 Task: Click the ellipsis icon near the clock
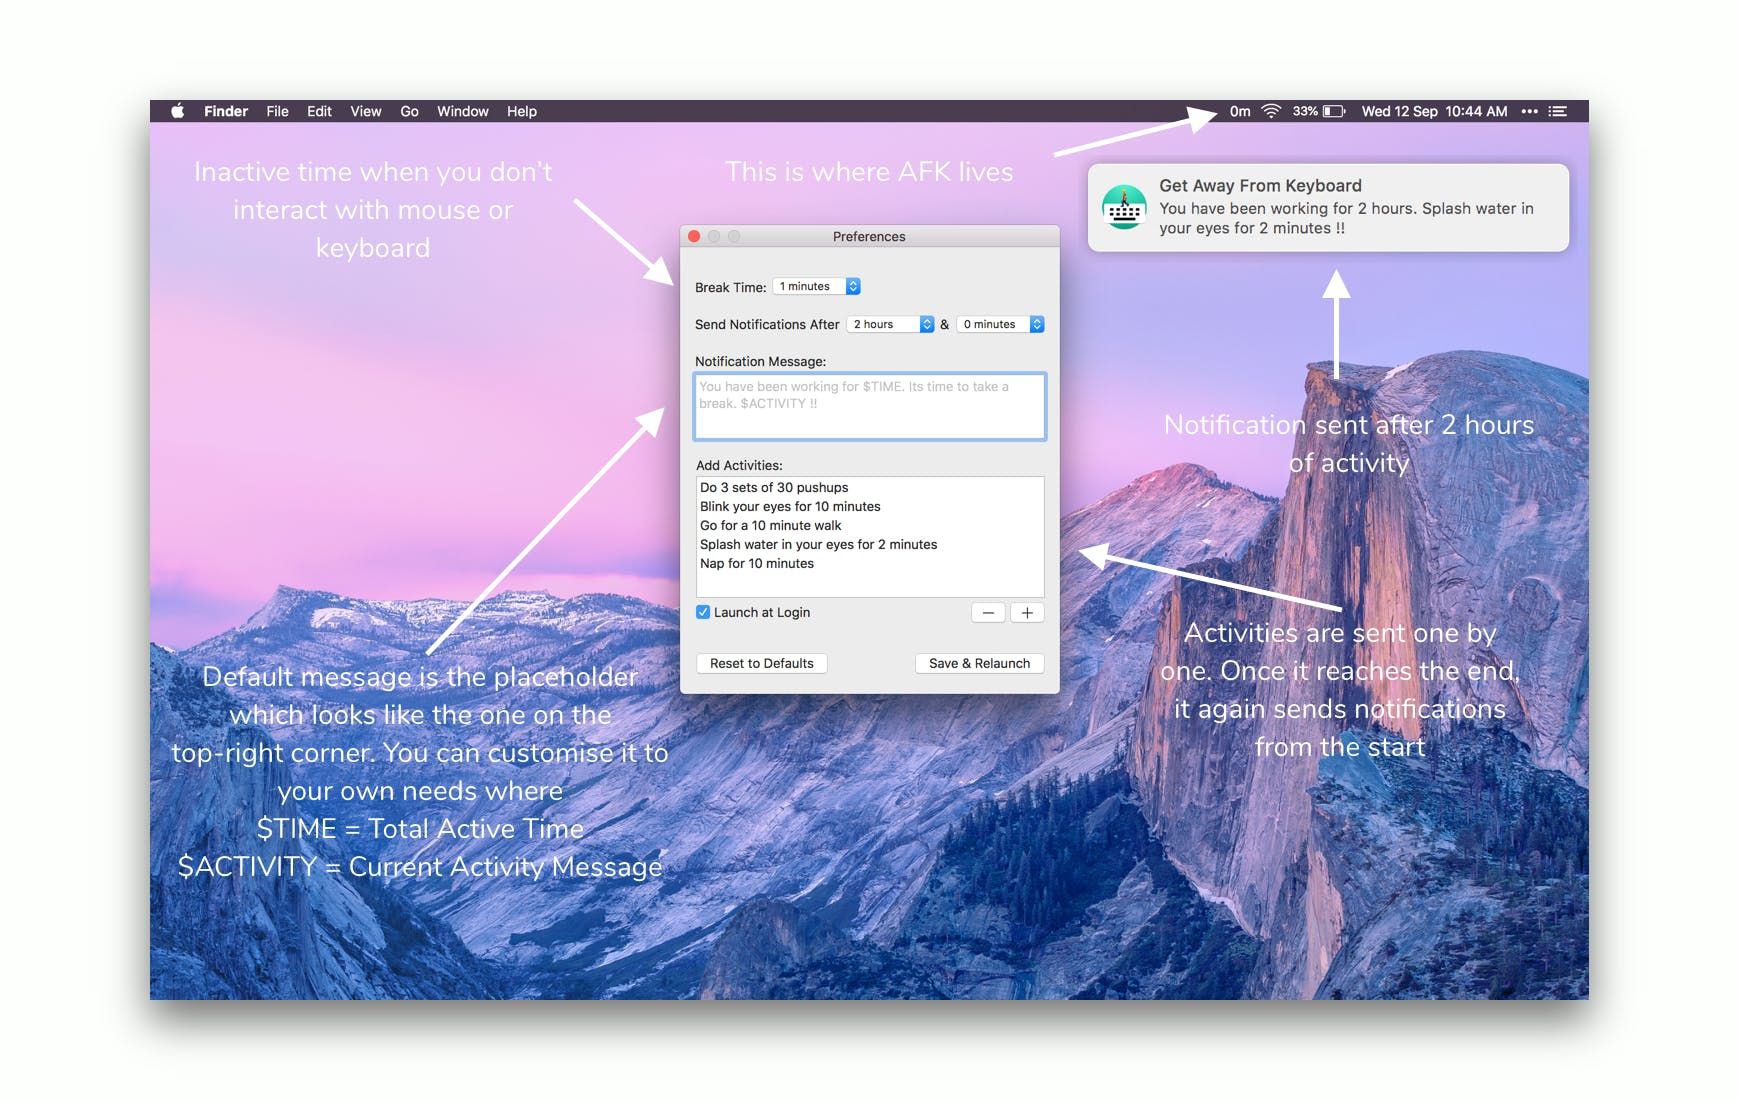point(1530,111)
